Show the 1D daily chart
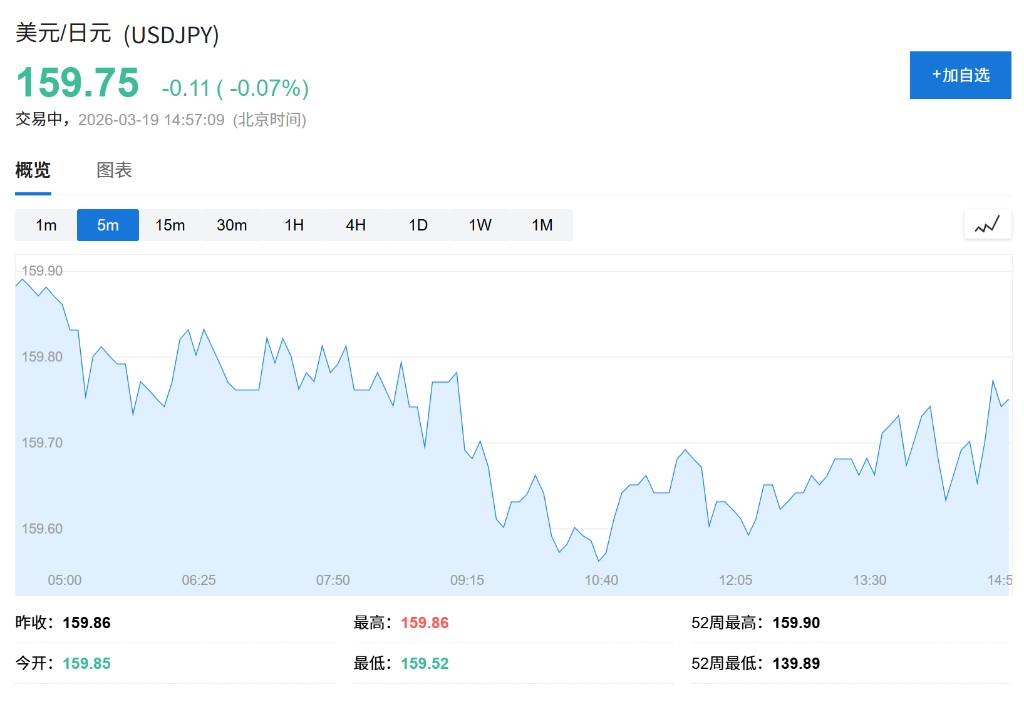 point(418,225)
